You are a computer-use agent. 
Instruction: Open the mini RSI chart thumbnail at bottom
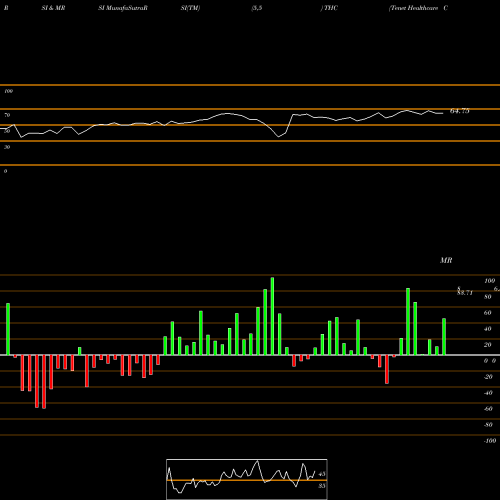247,479
